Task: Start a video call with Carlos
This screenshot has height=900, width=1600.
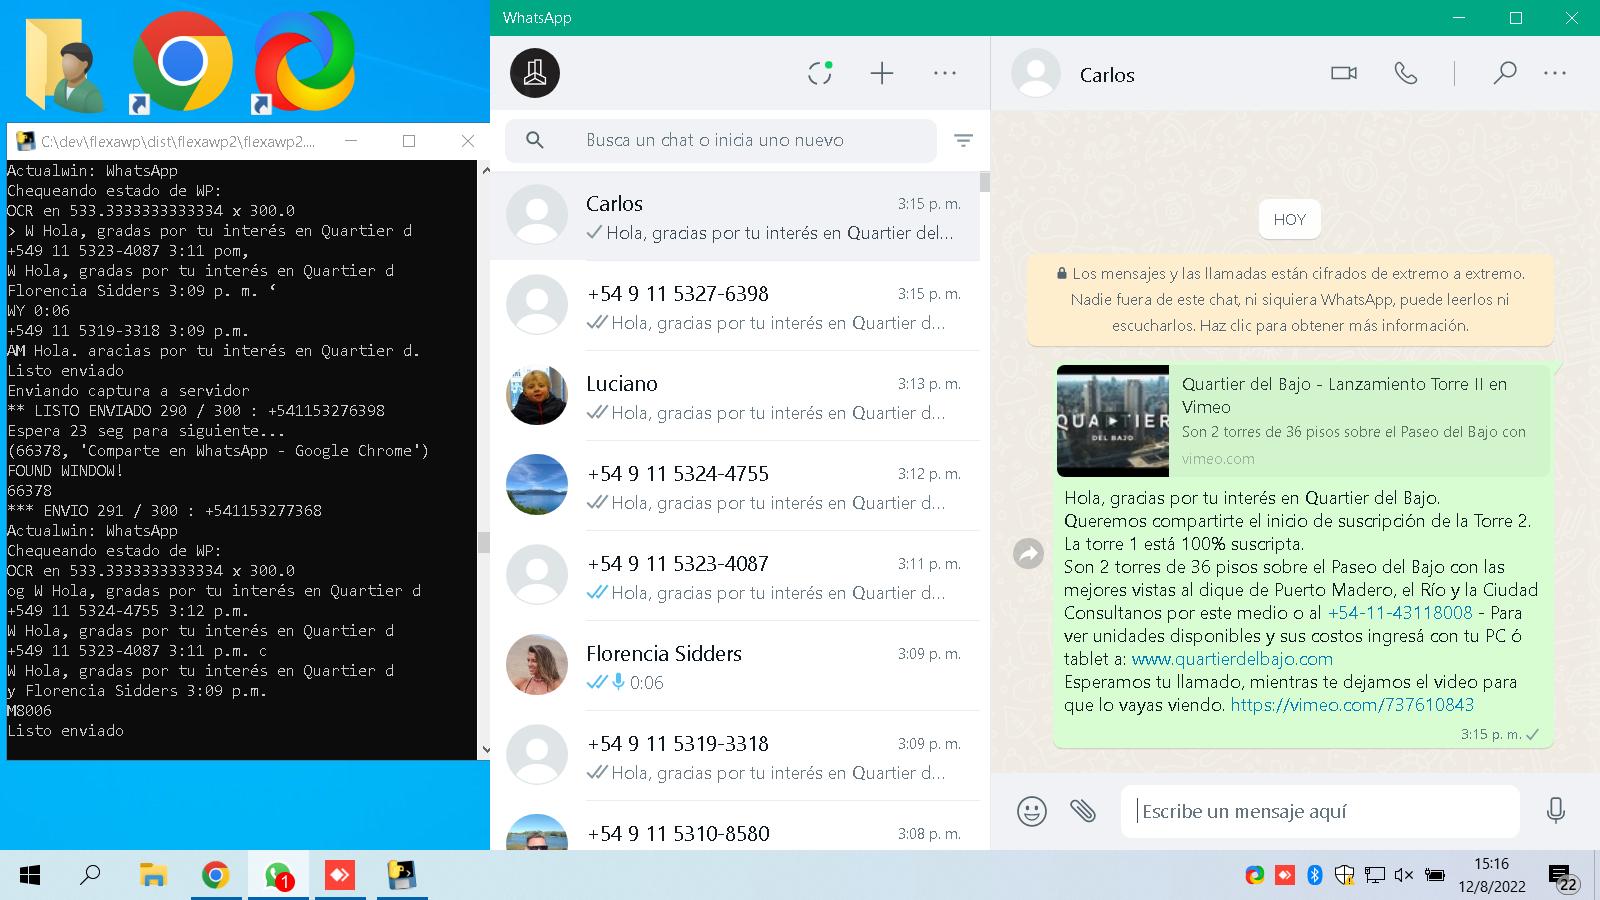Action: point(1344,73)
